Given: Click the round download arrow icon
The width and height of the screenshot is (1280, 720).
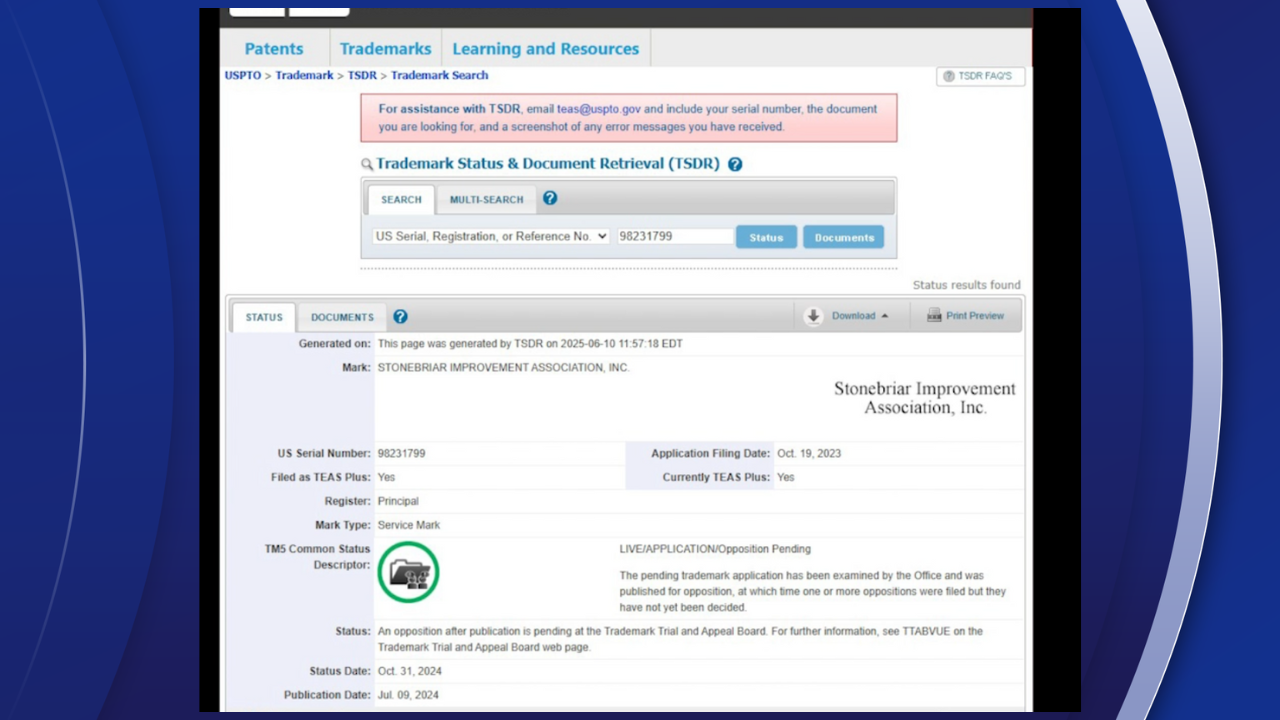Looking at the screenshot, I should click(x=813, y=316).
